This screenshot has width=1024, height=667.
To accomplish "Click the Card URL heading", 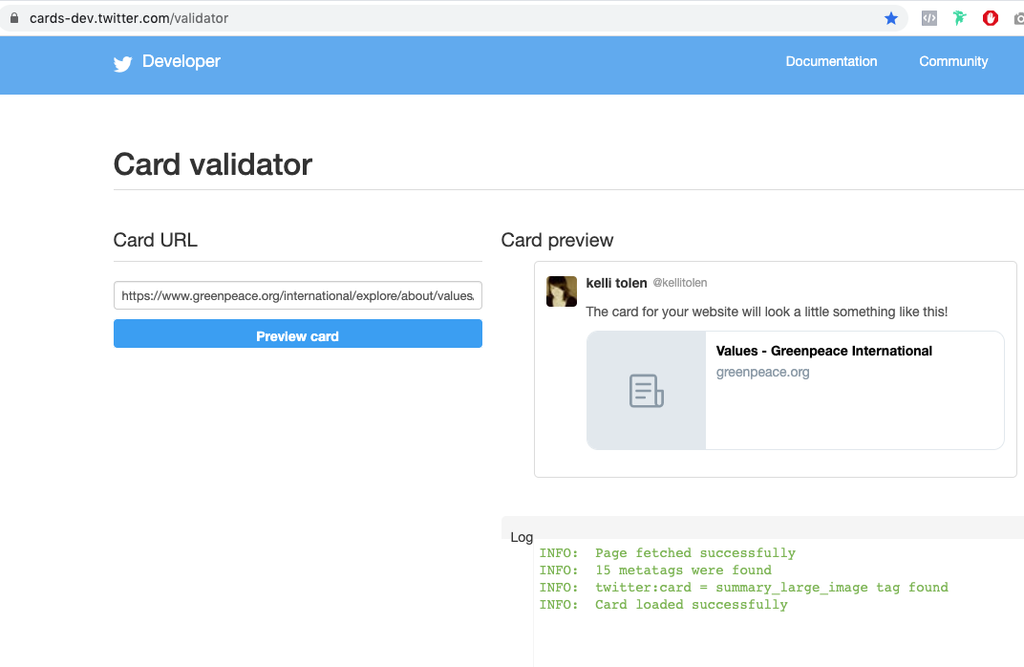I will [155, 240].
